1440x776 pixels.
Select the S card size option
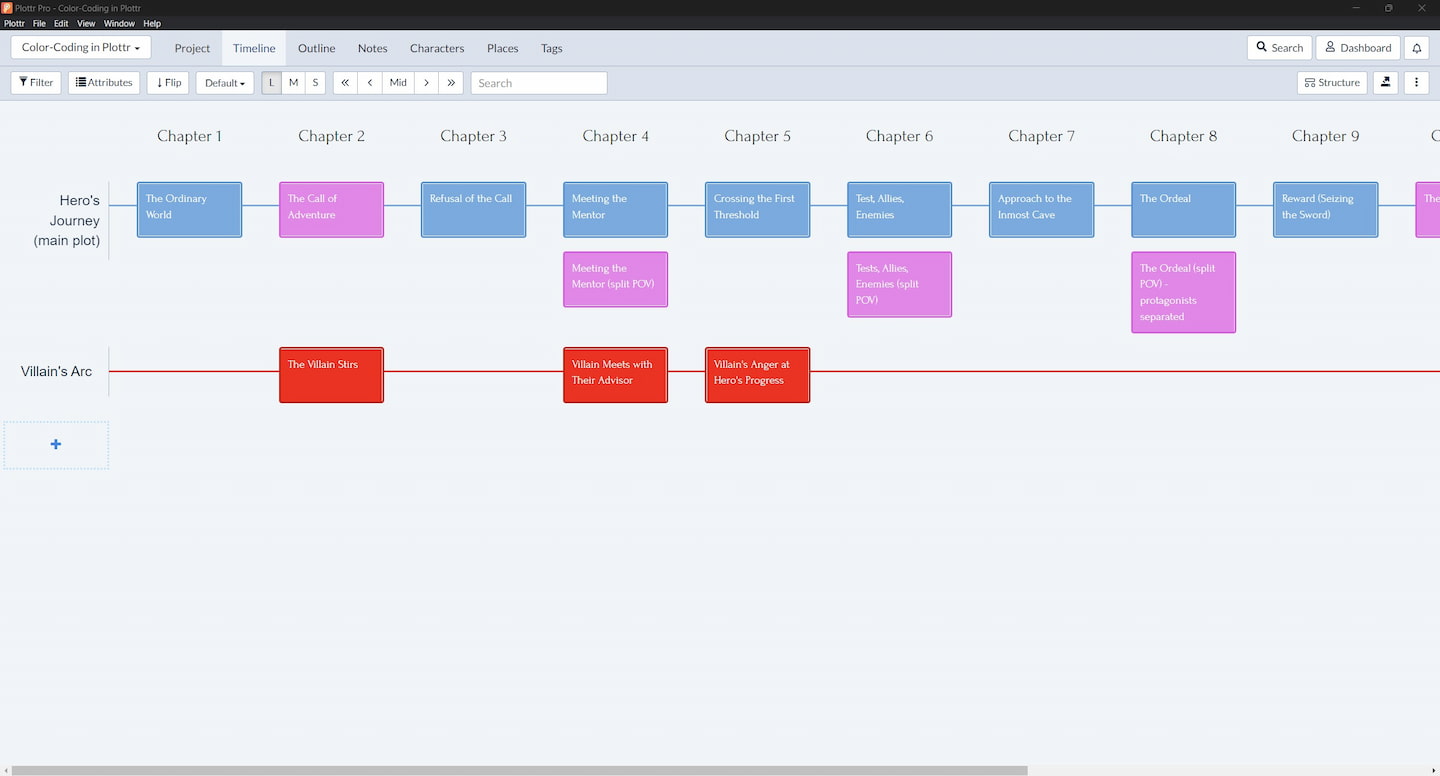pos(315,82)
